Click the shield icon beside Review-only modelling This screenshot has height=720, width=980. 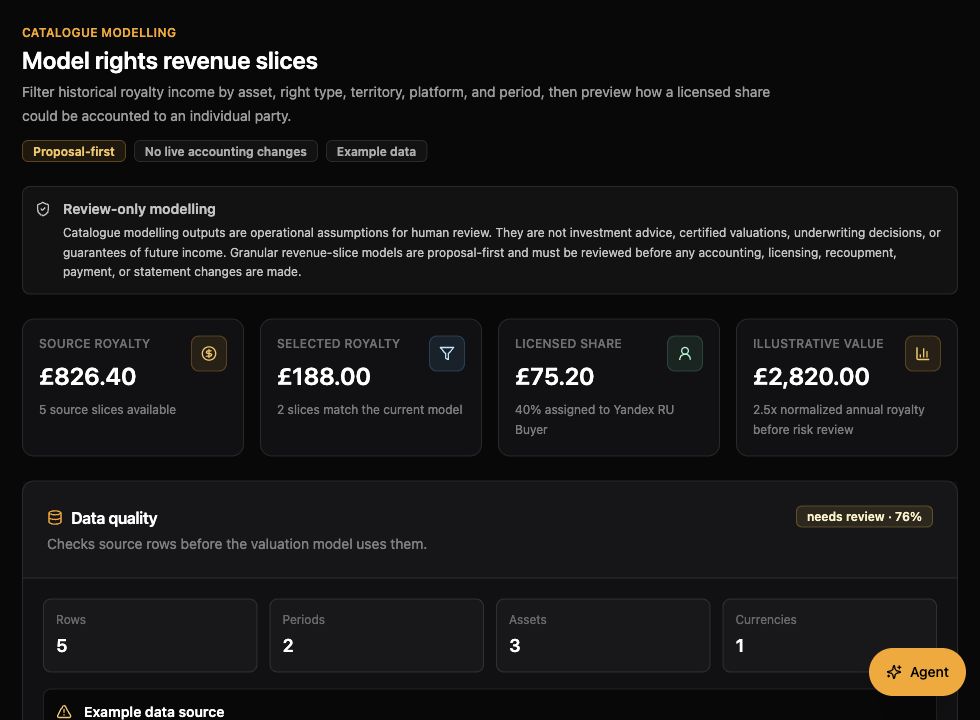point(43,209)
